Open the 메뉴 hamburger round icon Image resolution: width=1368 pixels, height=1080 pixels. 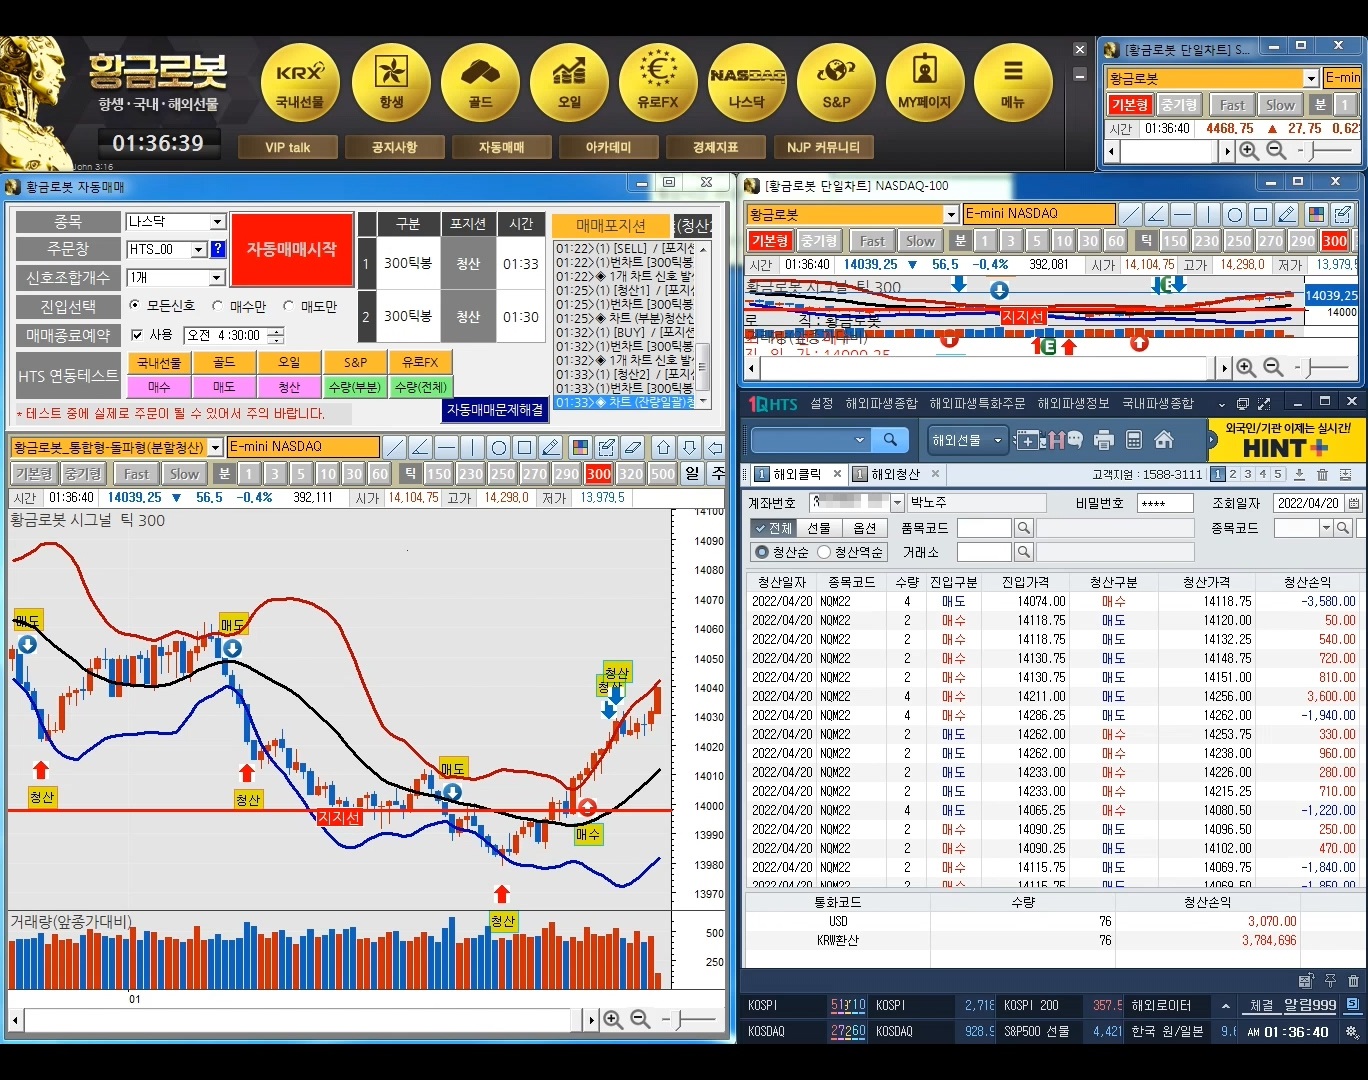point(1013,84)
